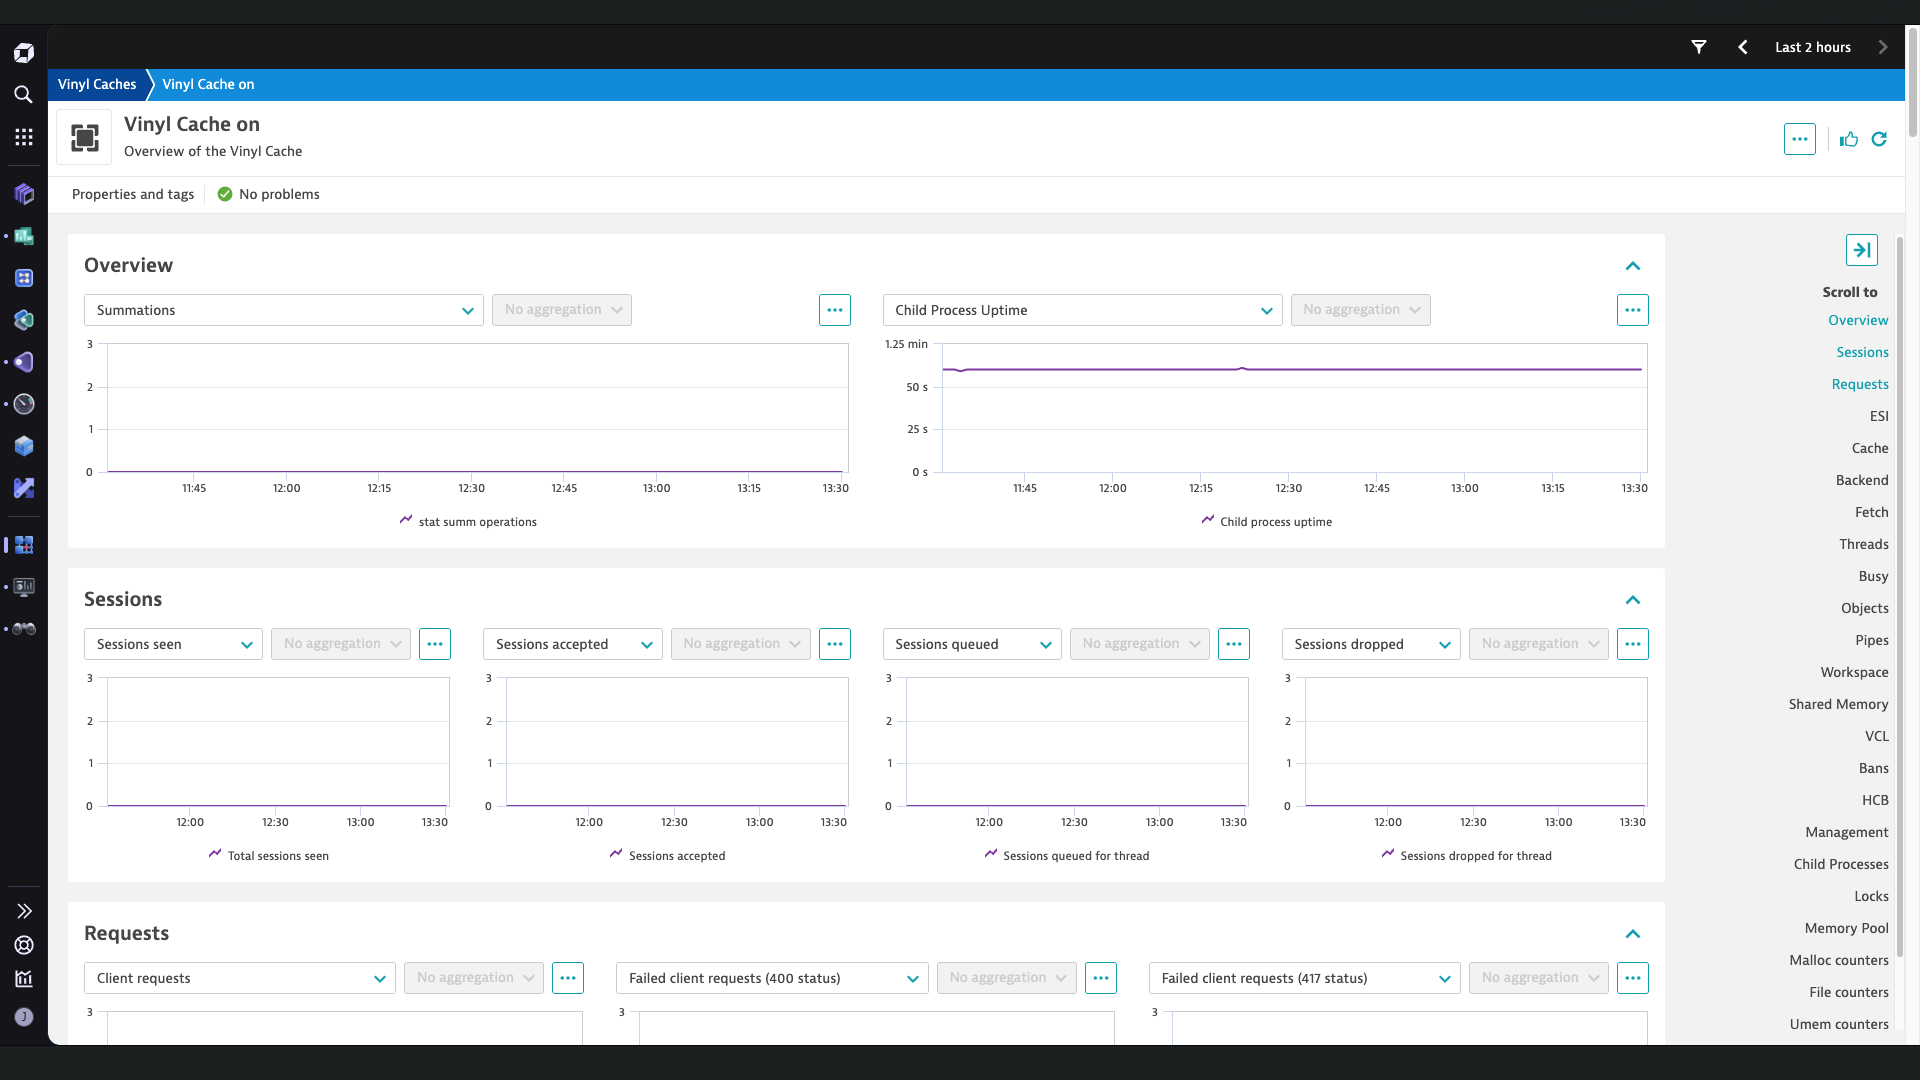Screen dimensions: 1920x1080
Task: Open more options for Sessions queued chart
Action: [x=1234, y=644]
